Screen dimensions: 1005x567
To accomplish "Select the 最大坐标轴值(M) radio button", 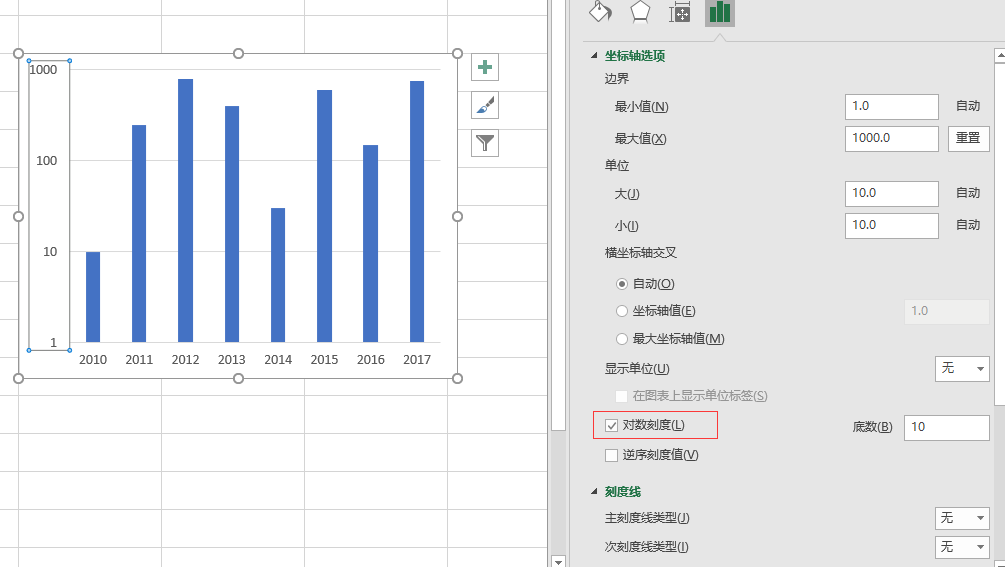I will pos(621,339).
